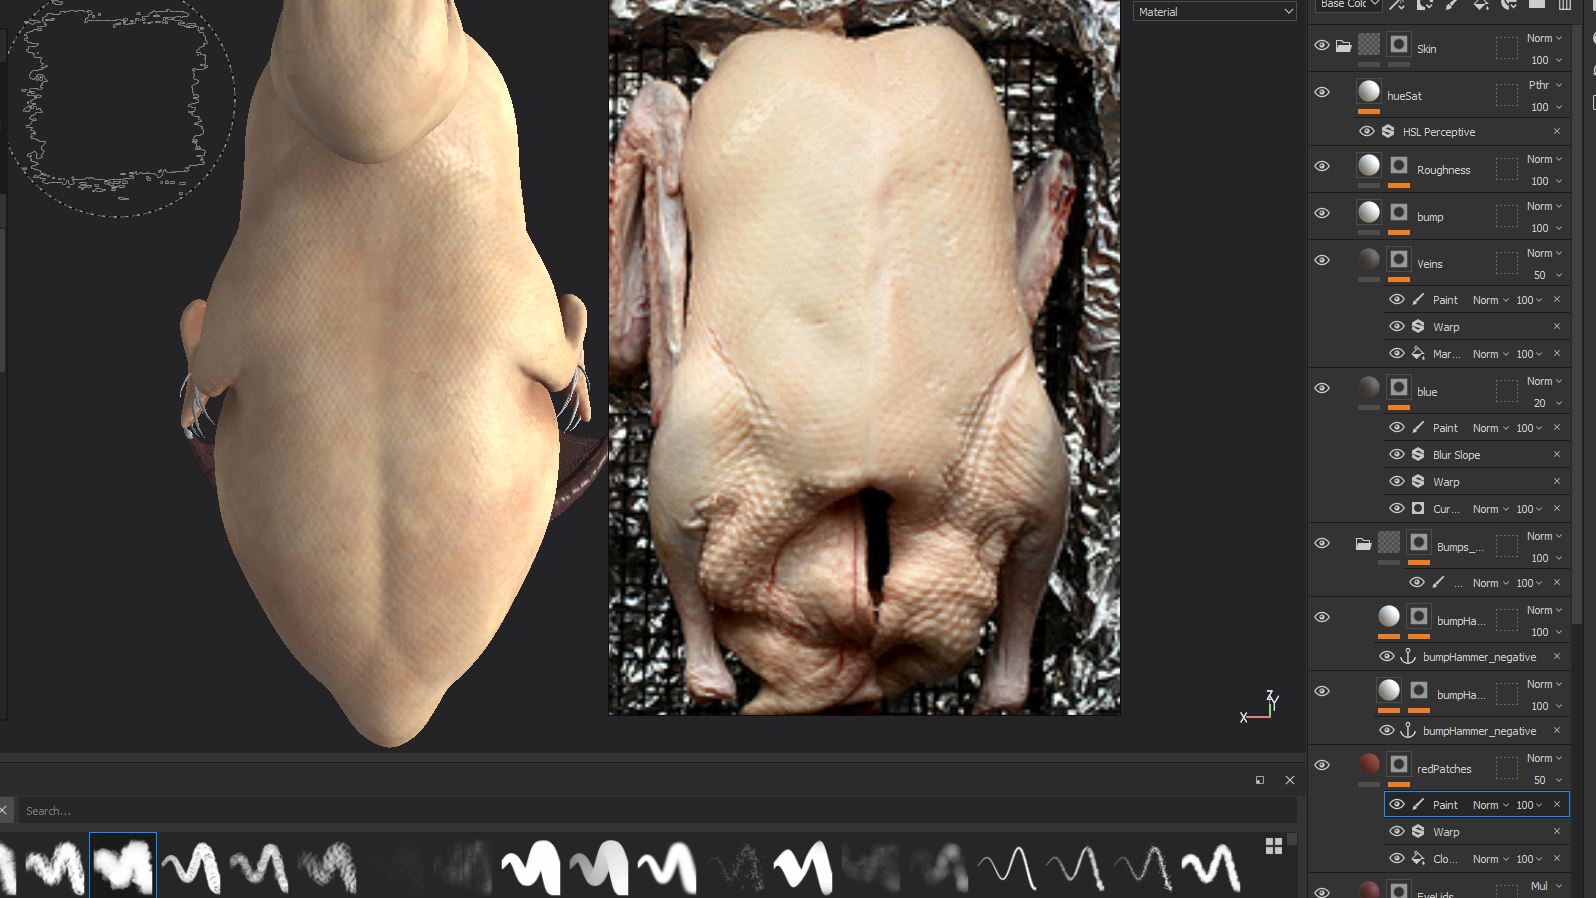Select the Roughness layer mask icon
The height and width of the screenshot is (898, 1596).
click(1399, 165)
